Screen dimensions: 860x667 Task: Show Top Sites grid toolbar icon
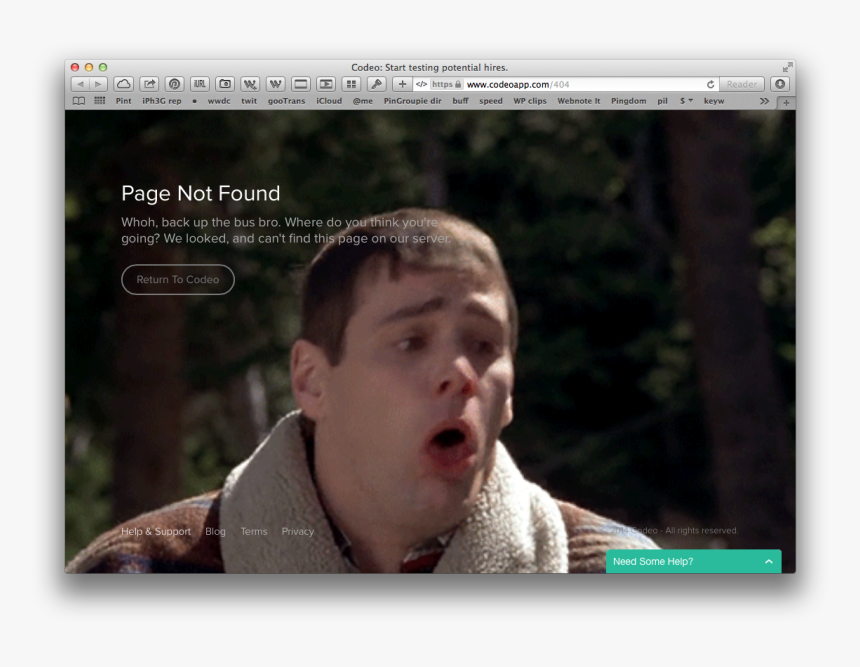pos(351,84)
